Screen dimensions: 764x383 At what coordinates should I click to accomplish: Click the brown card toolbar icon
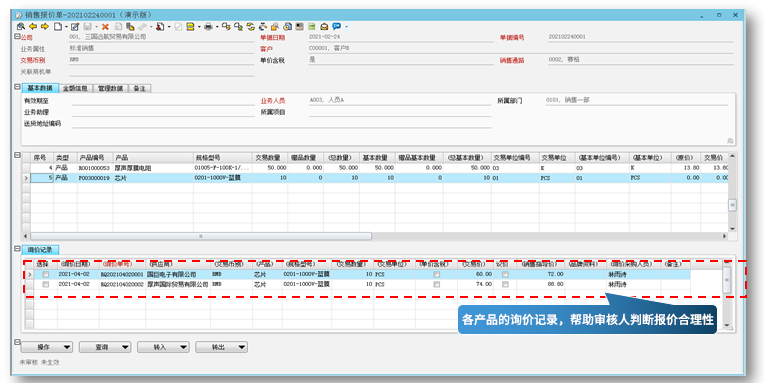pyautogui.click(x=299, y=27)
